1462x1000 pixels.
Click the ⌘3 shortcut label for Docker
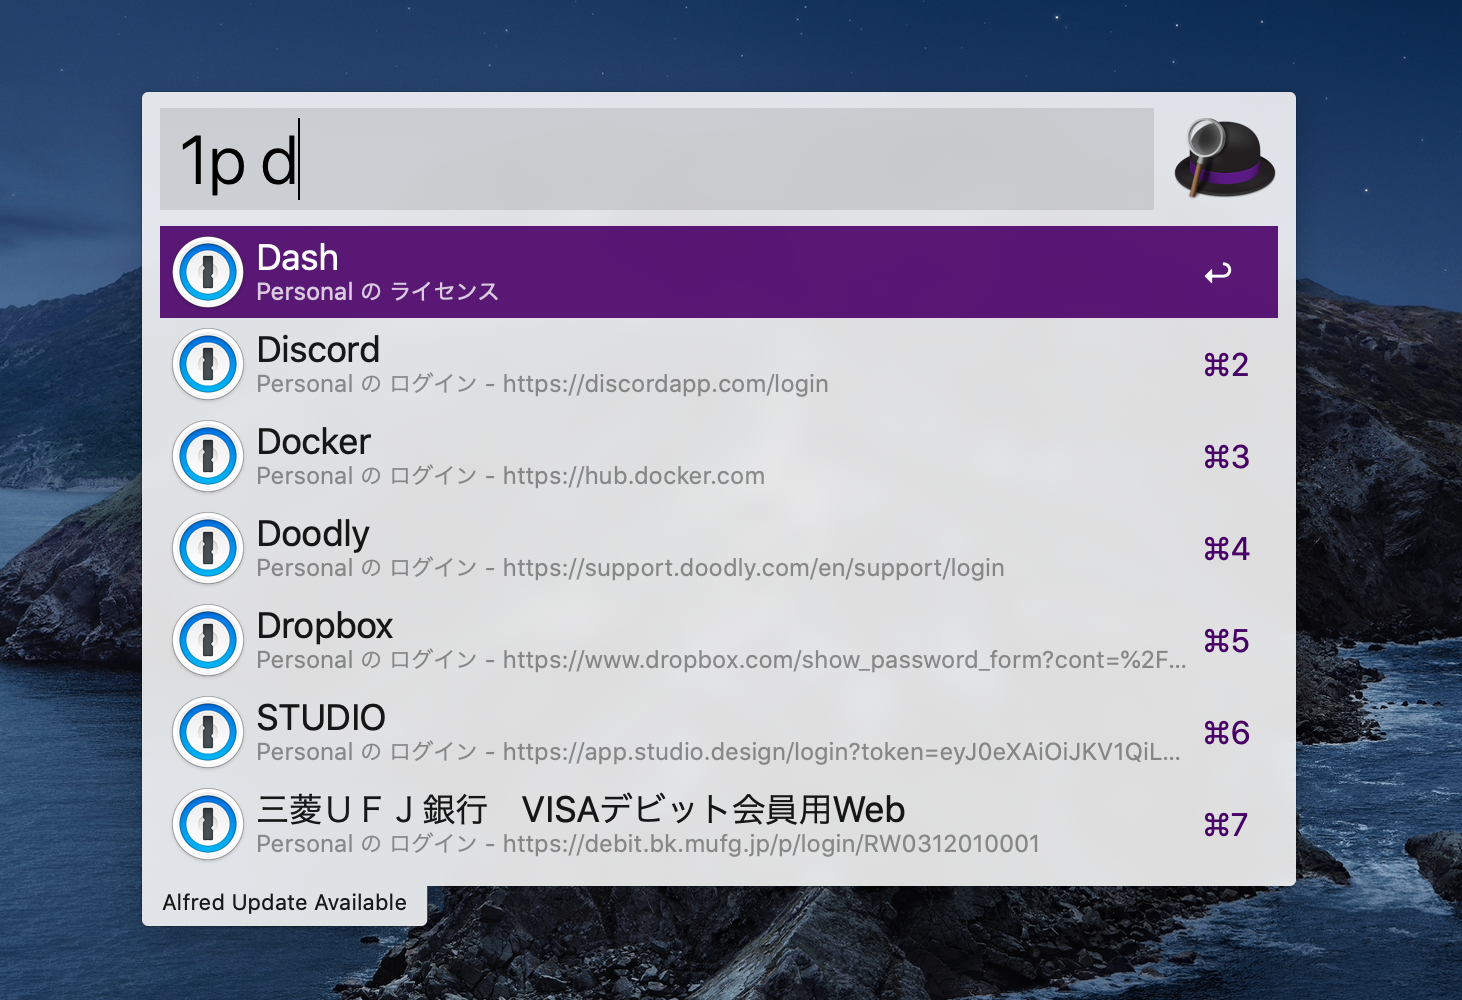click(x=1226, y=457)
